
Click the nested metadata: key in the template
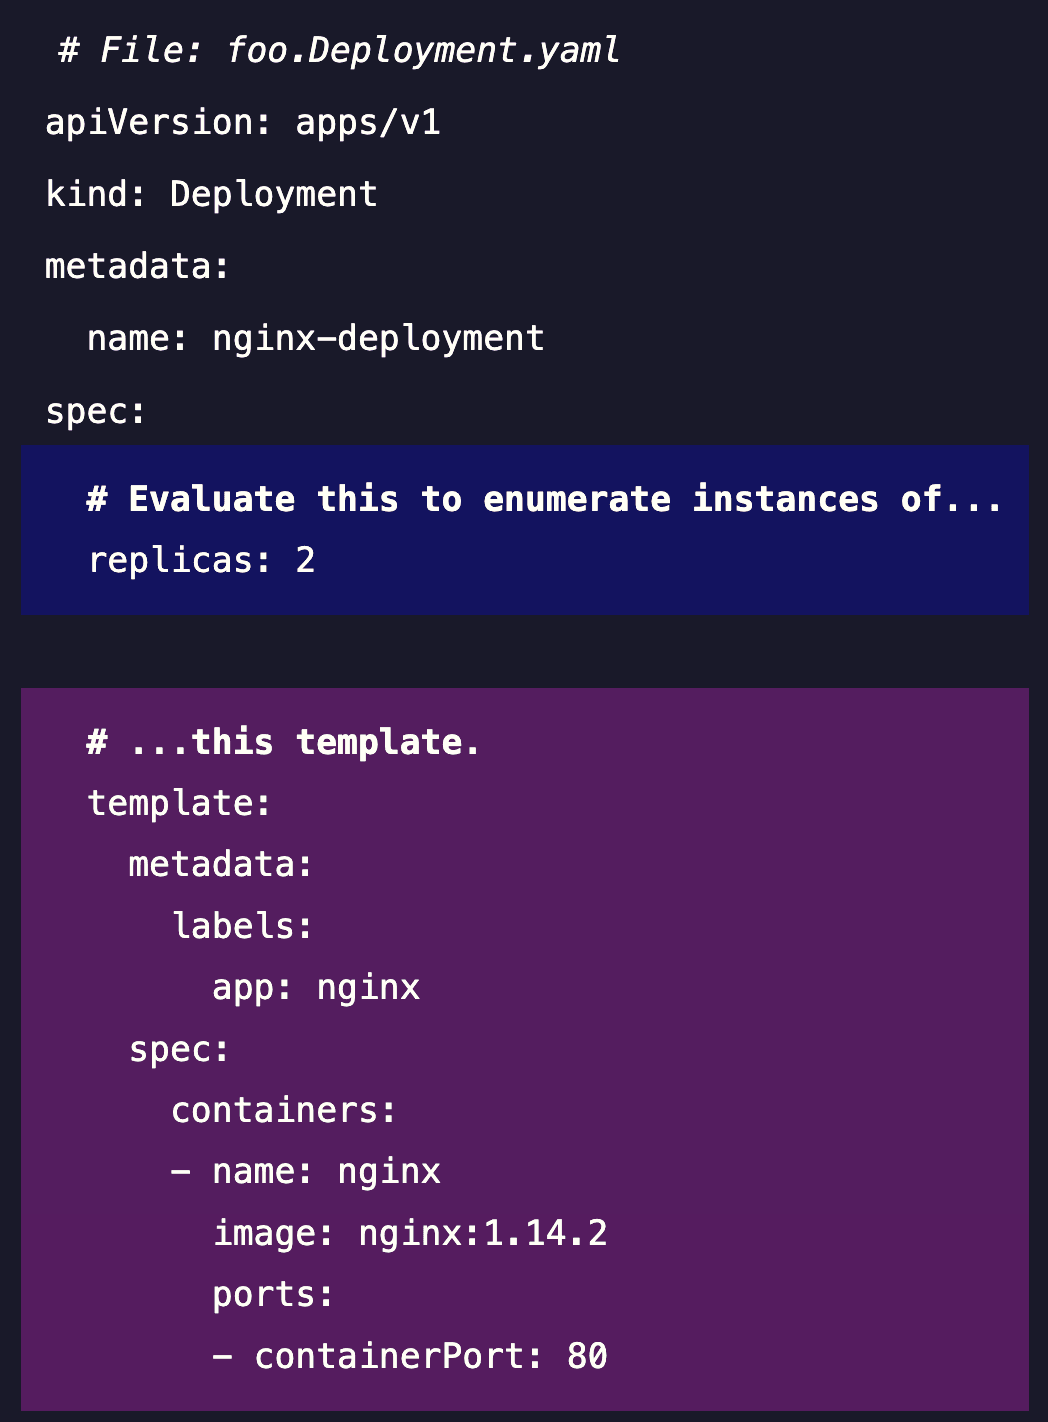tap(221, 864)
